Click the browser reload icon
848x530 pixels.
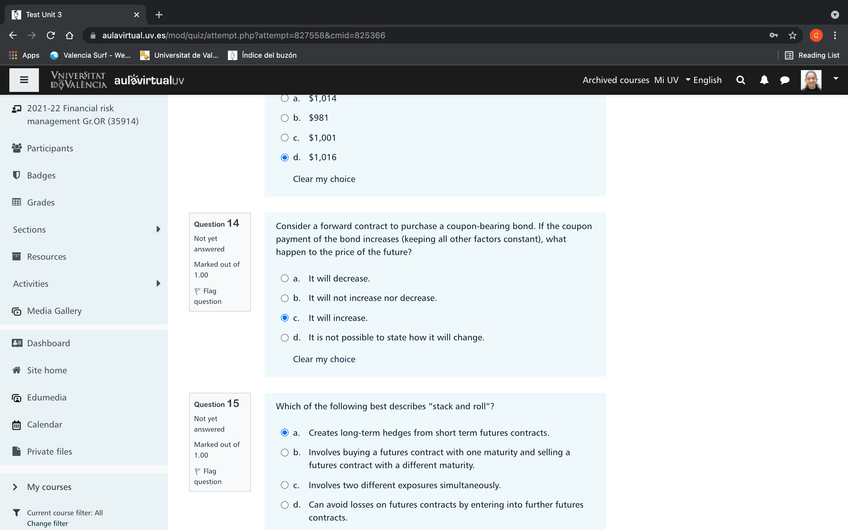53,35
